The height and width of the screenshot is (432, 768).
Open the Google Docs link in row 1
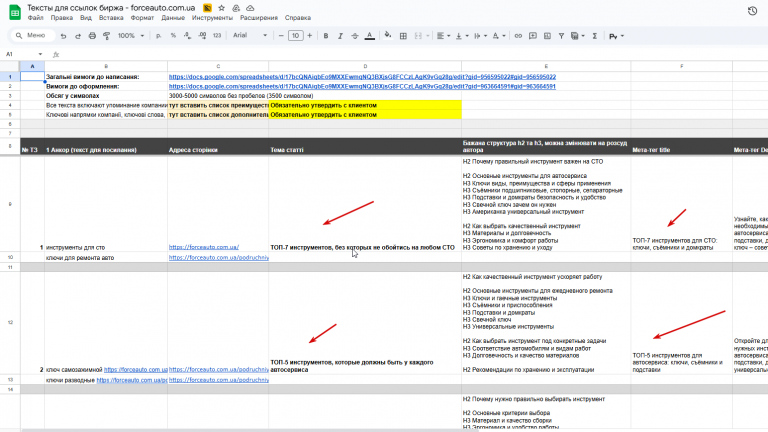point(362,77)
